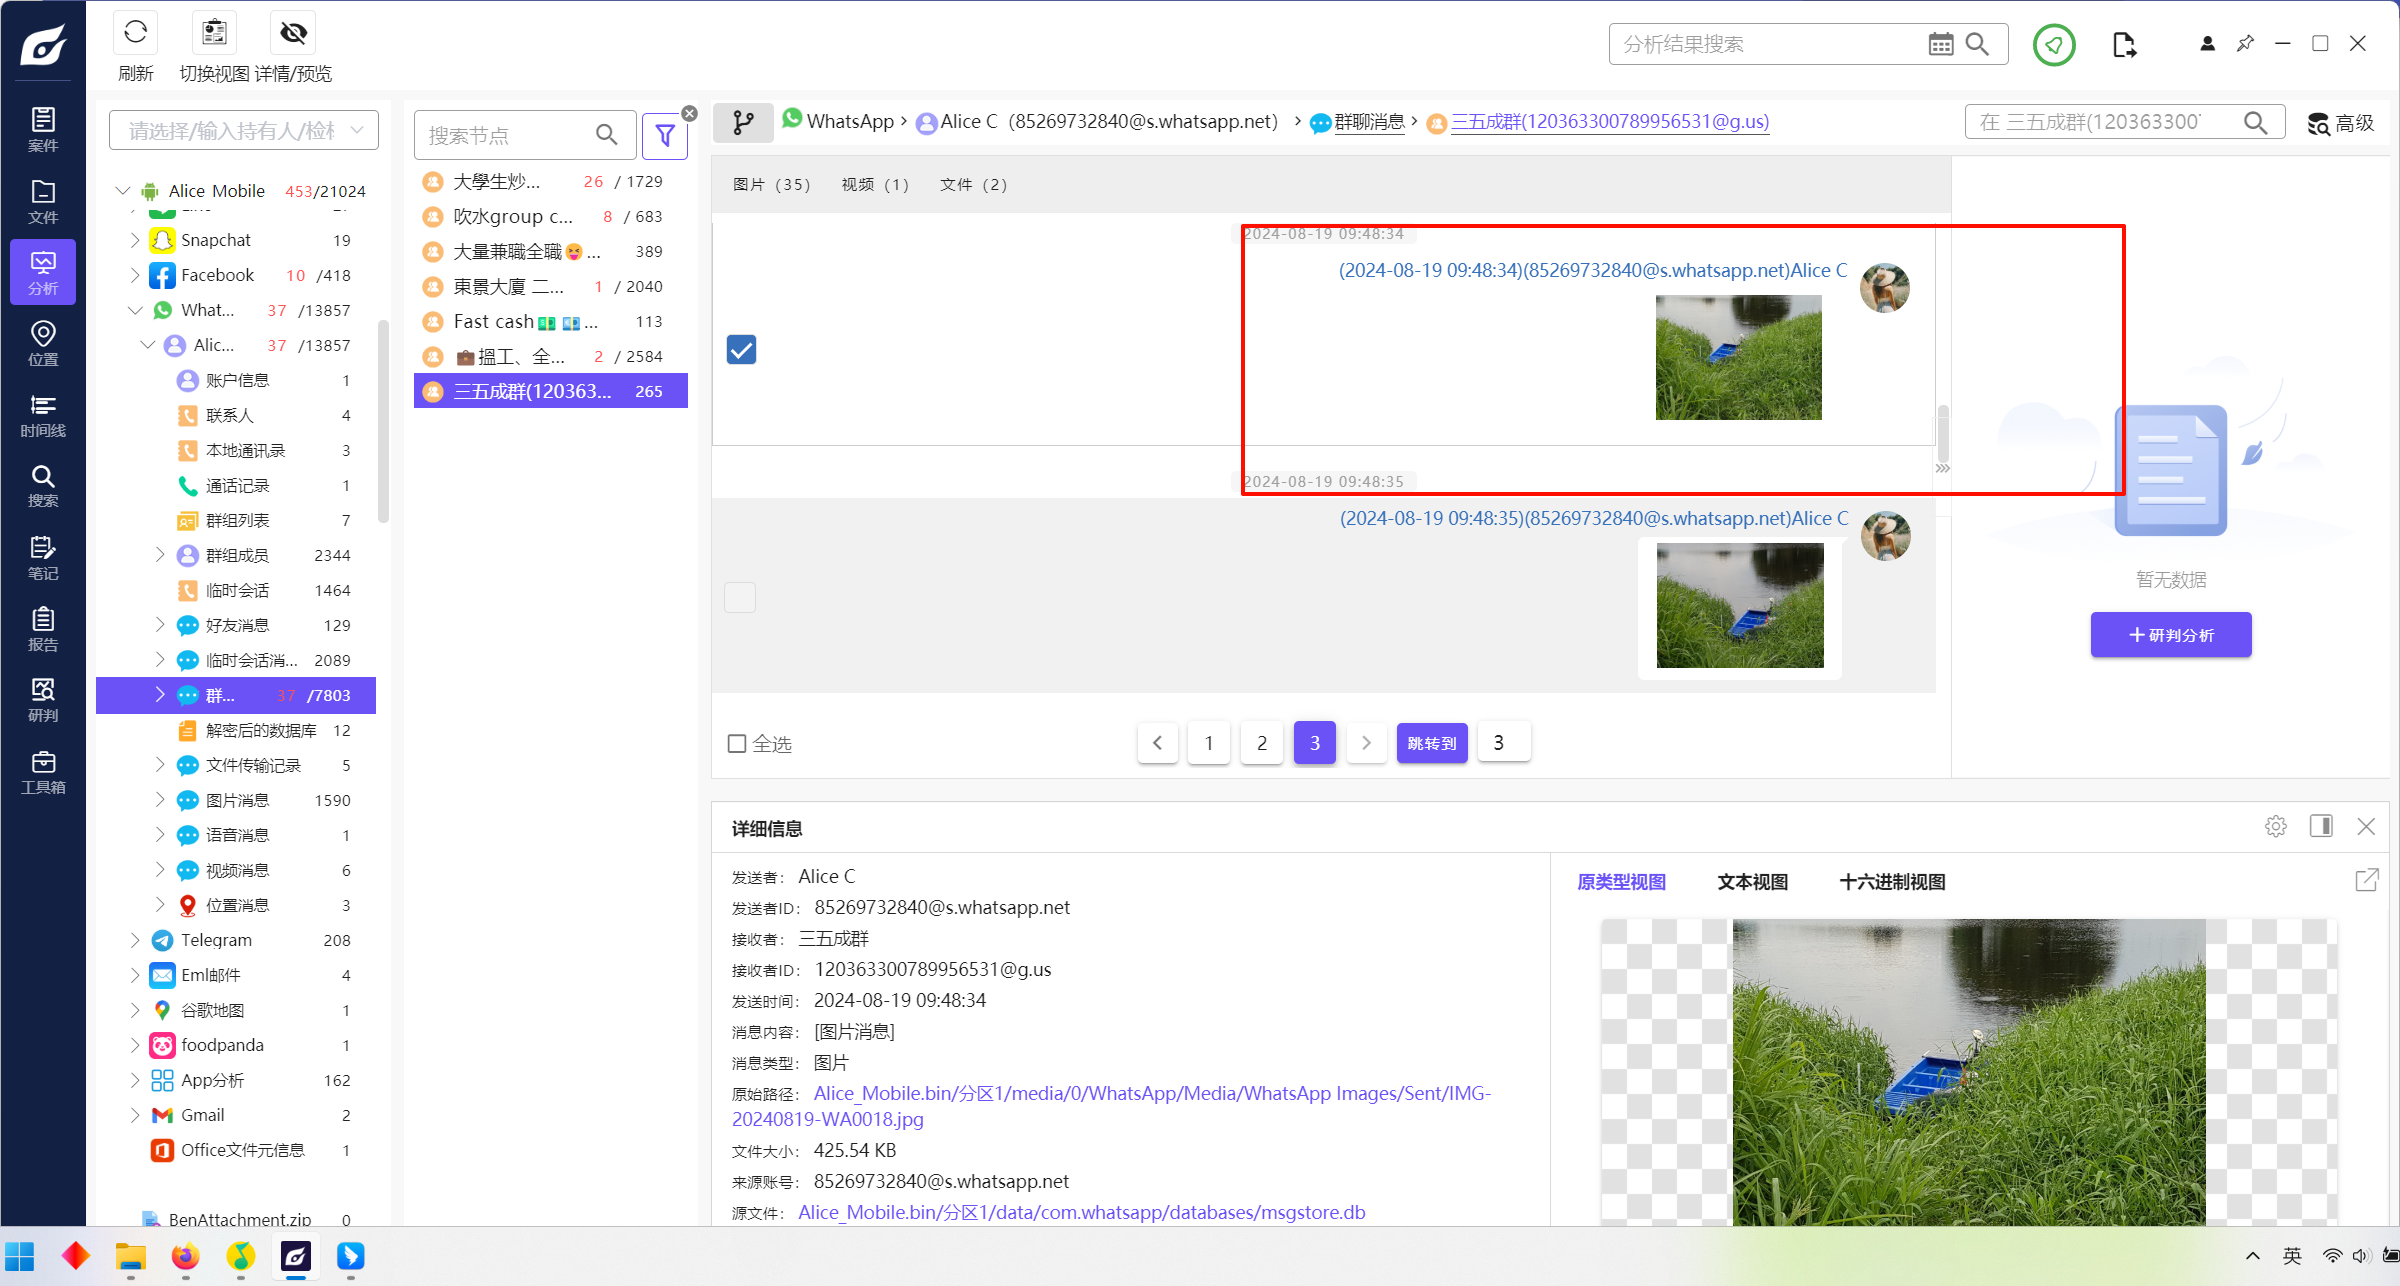
Task: Expand the Facebook tree node
Action: 135,275
